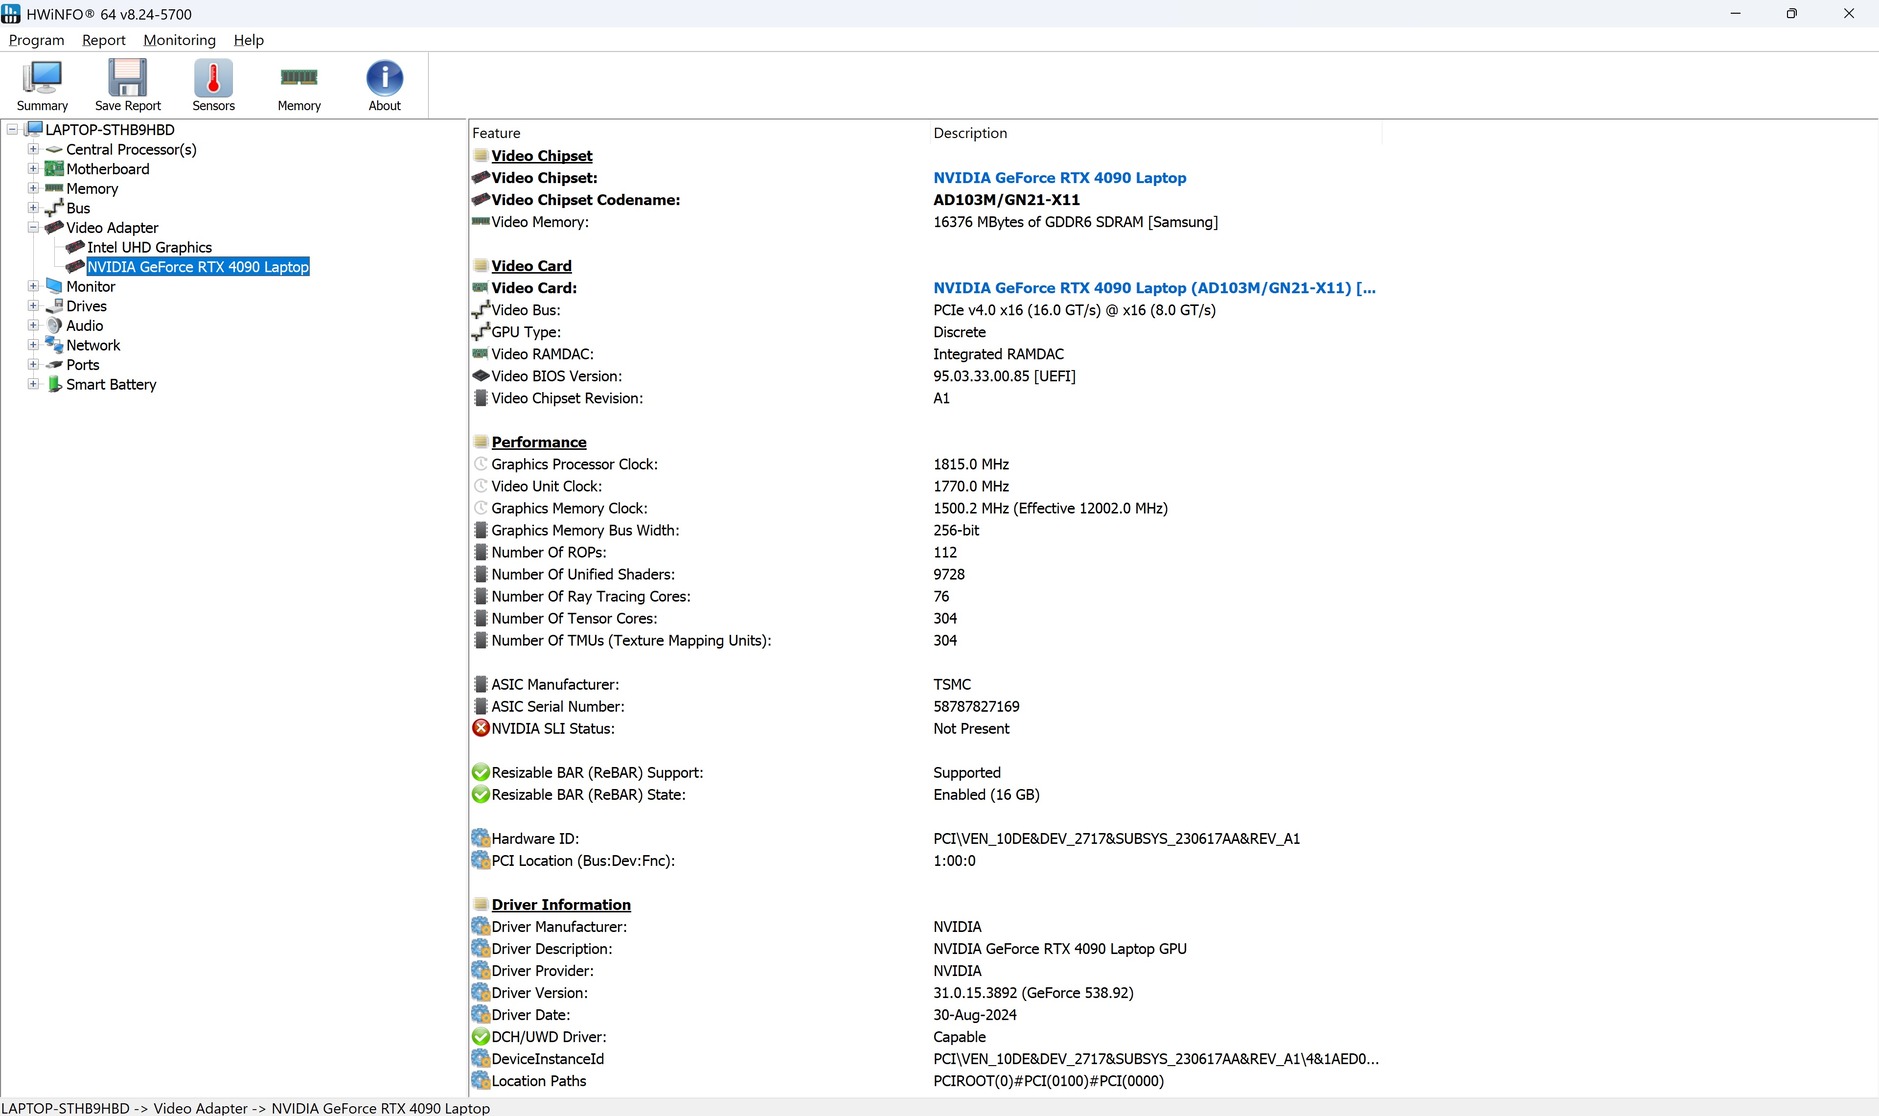
Task: Click the Monitor tree icon
Action: pos(54,286)
